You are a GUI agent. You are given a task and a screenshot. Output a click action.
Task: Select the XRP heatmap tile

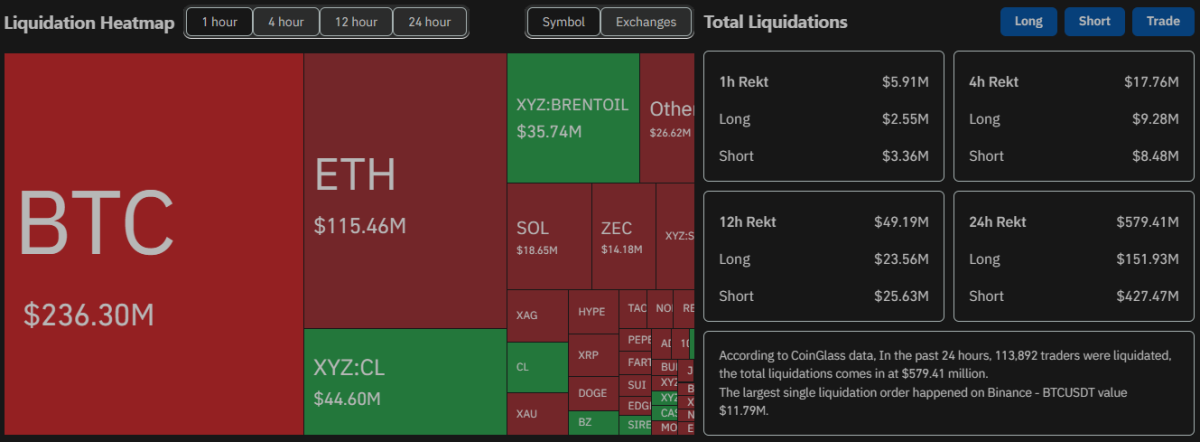(x=593, y=355)
